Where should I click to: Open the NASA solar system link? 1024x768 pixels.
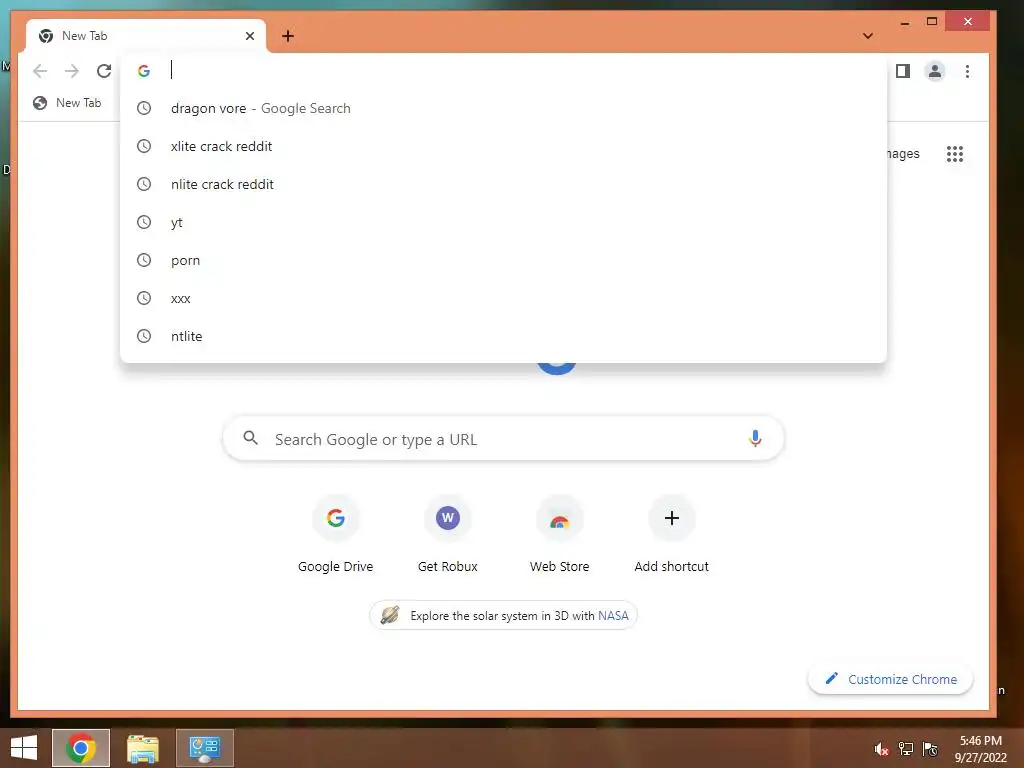click(x=613, y=616)
